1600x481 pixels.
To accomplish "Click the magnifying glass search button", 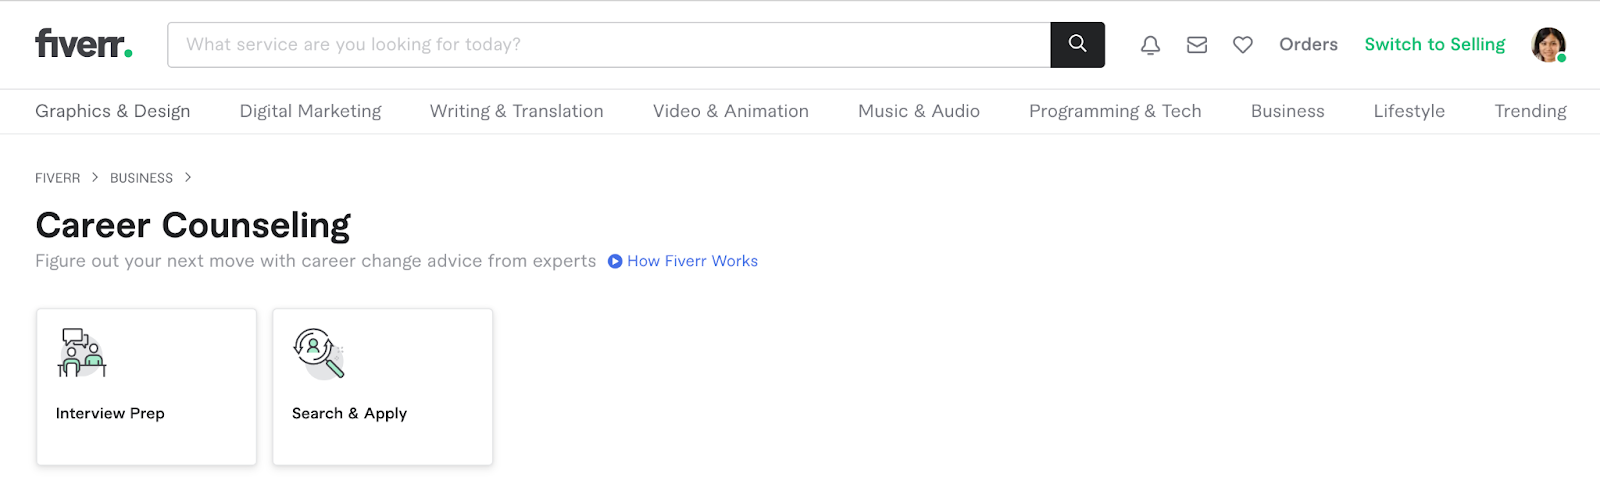I will pyautogui.click(x=1077, y=44).
